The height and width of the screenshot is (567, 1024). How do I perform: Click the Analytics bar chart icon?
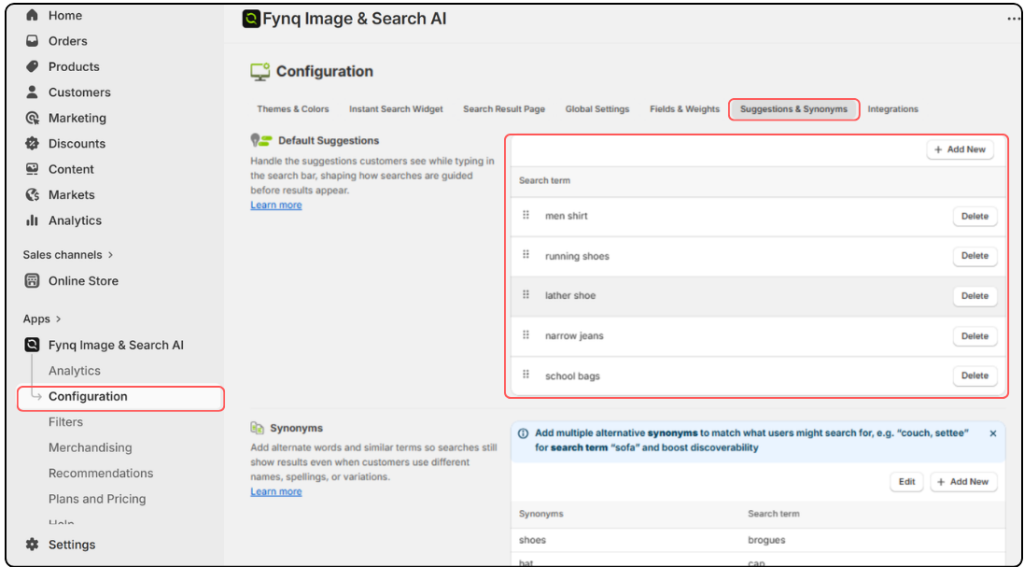32,221
